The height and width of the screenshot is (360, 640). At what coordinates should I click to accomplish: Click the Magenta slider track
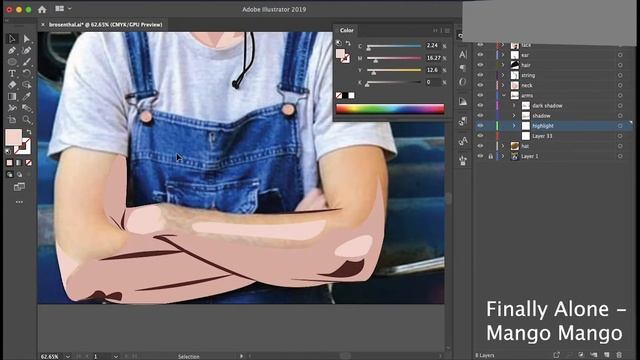(394, 58)
